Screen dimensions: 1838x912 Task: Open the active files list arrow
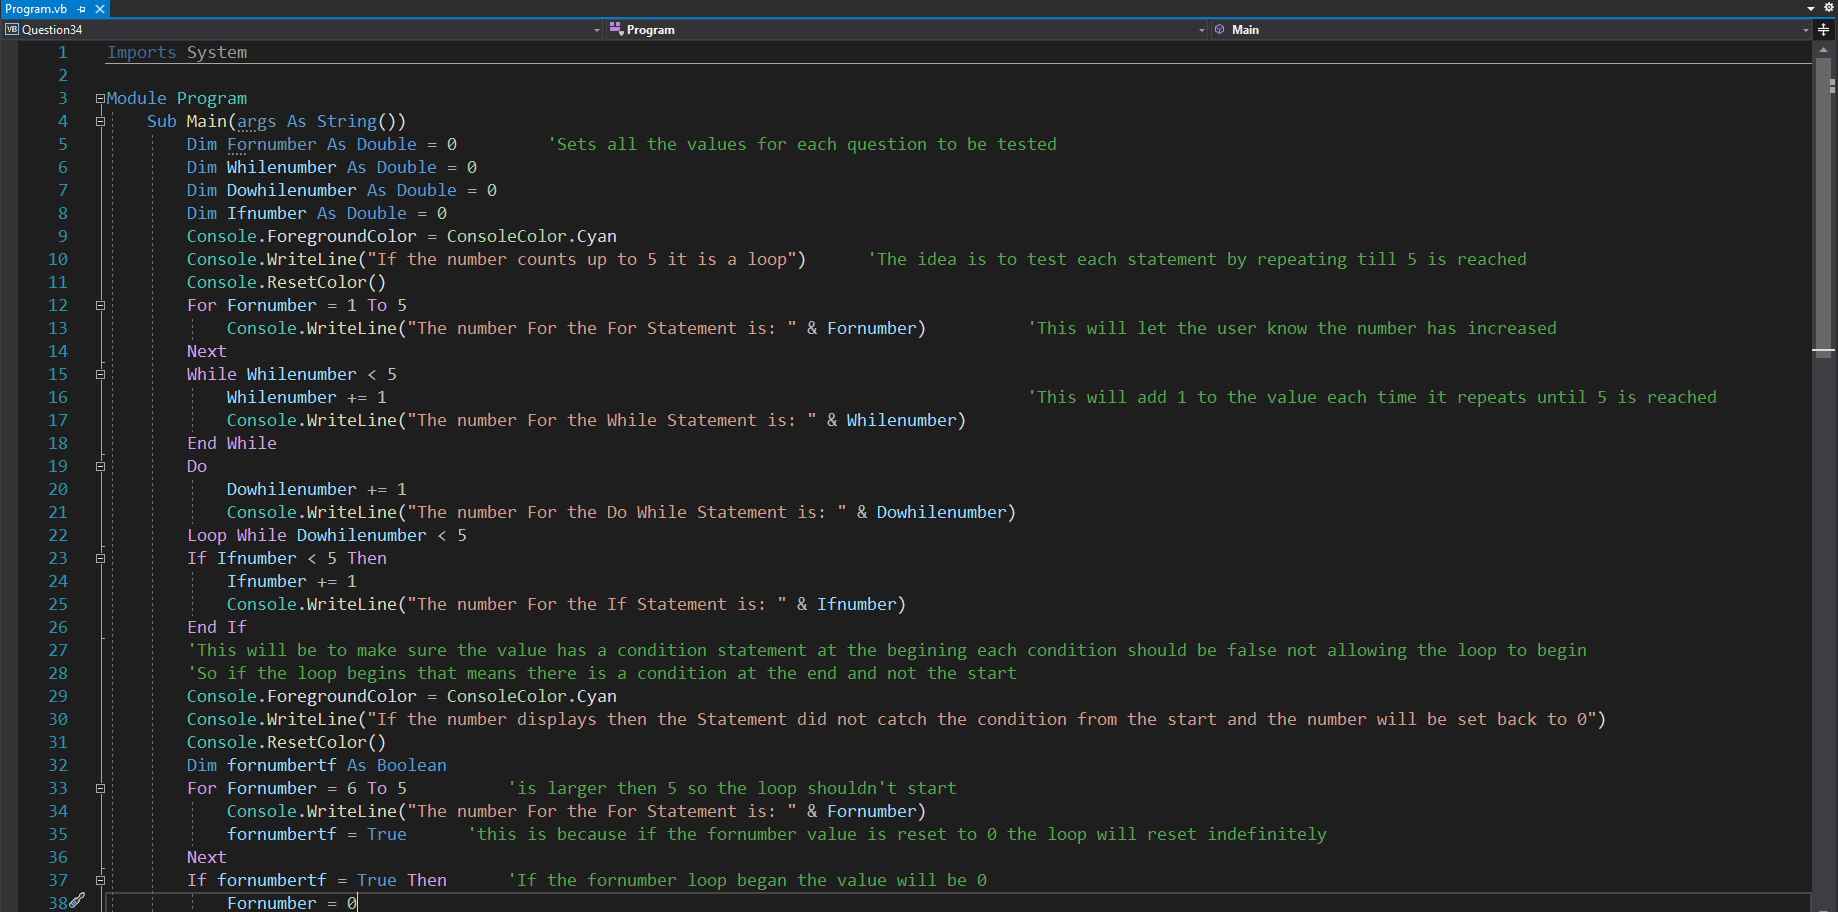1811,8
